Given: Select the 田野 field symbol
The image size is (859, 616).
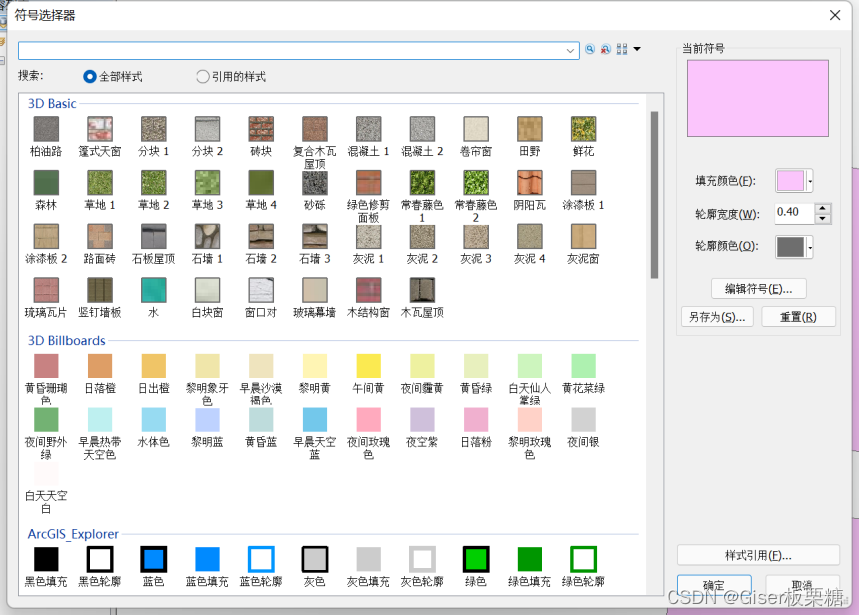Looking at the screenshot, I should [x=530, y=129].
